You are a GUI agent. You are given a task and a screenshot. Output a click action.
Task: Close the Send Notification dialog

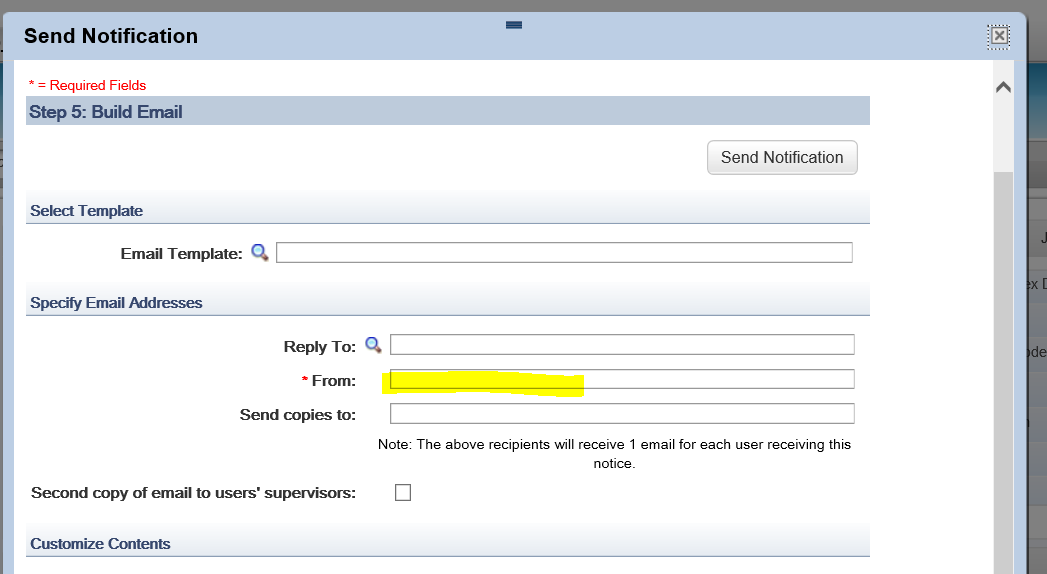pos(999,35)
